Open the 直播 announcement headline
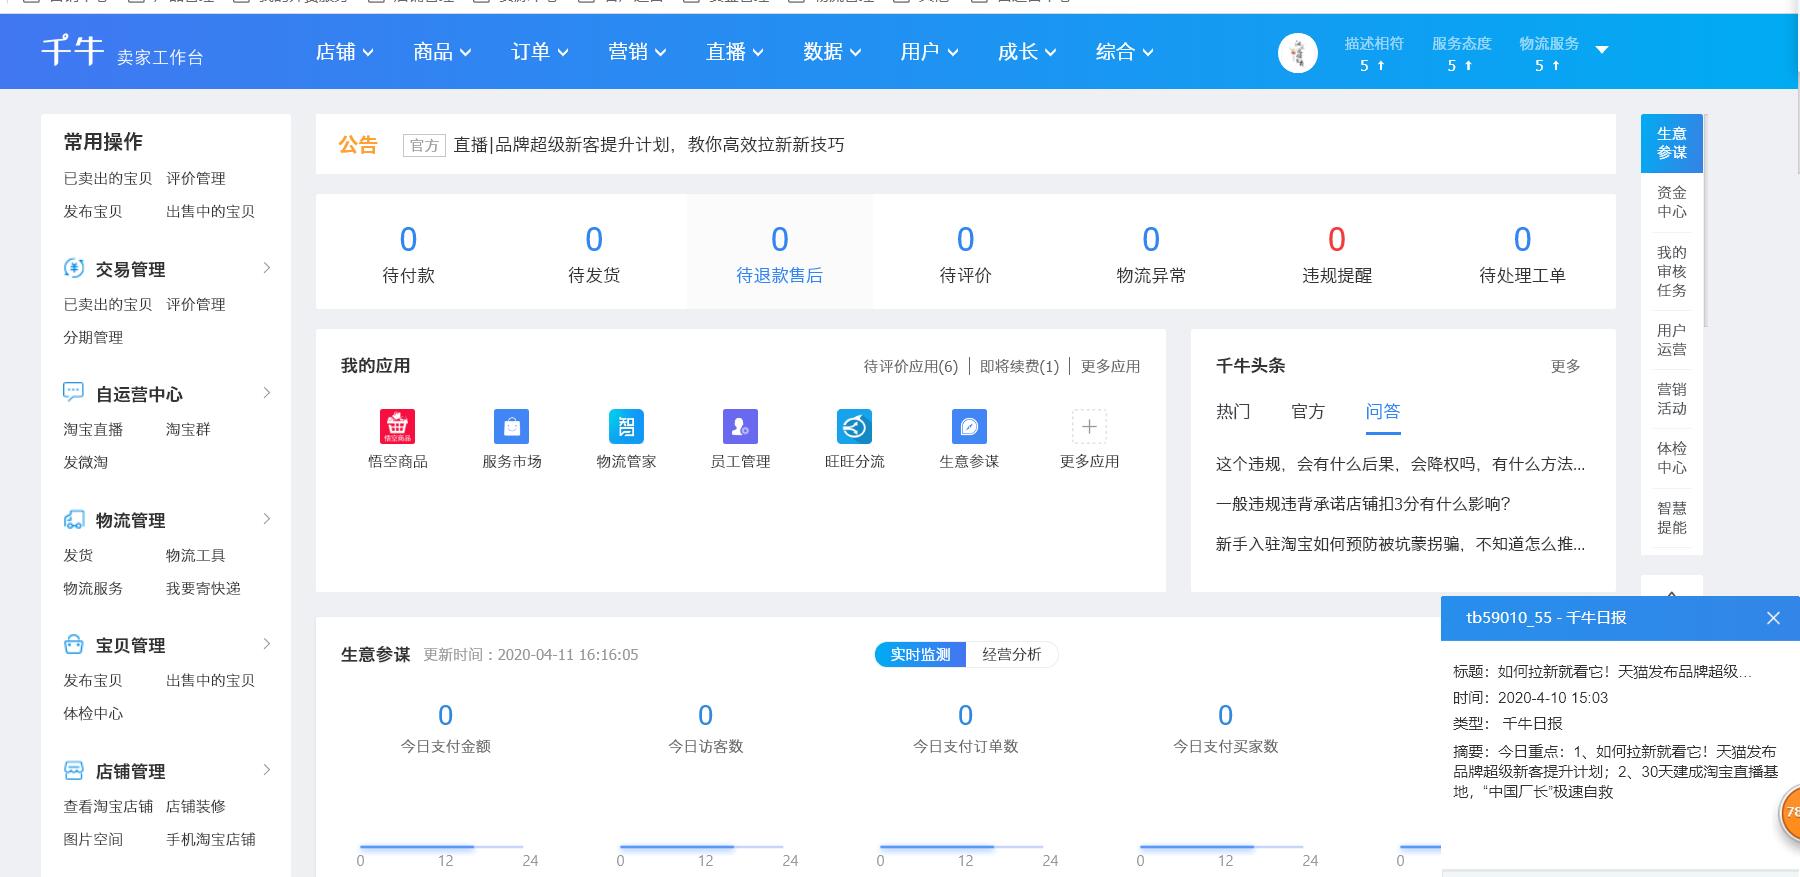The width and height of the screenshot is (1800, 877). pyautogui.click(x=649, y=145)
